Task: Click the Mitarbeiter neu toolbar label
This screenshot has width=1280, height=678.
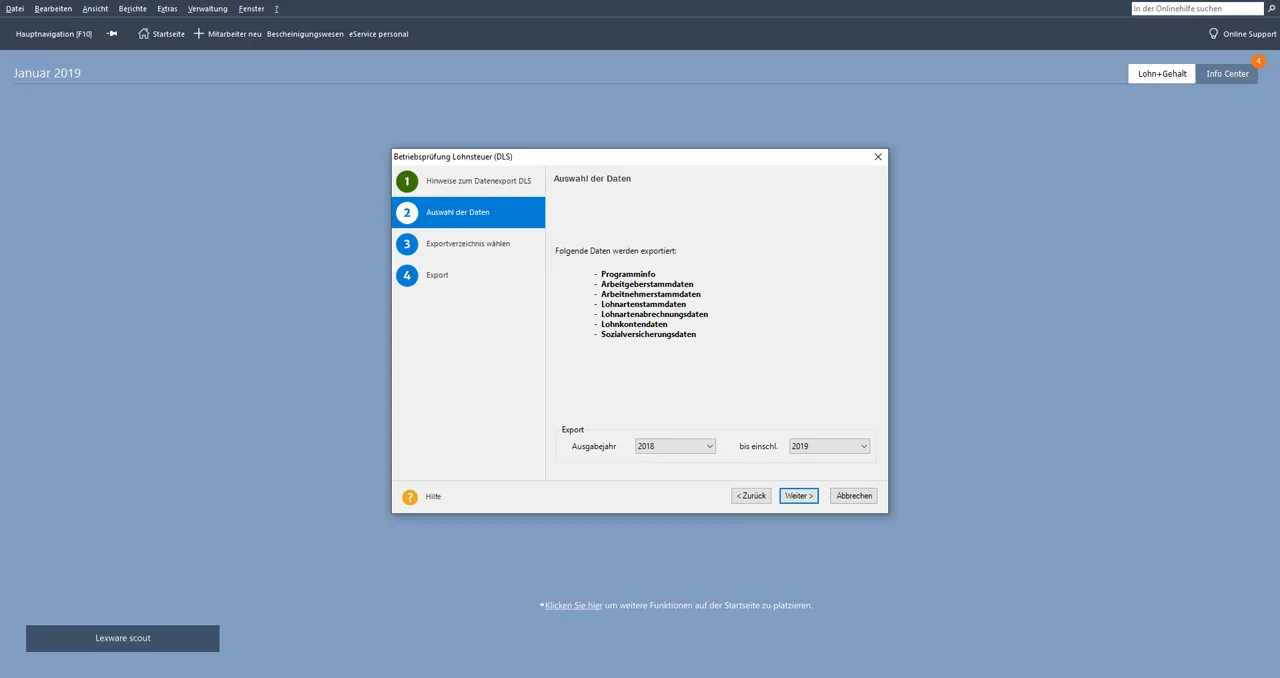Action: [x=235, y=34]
